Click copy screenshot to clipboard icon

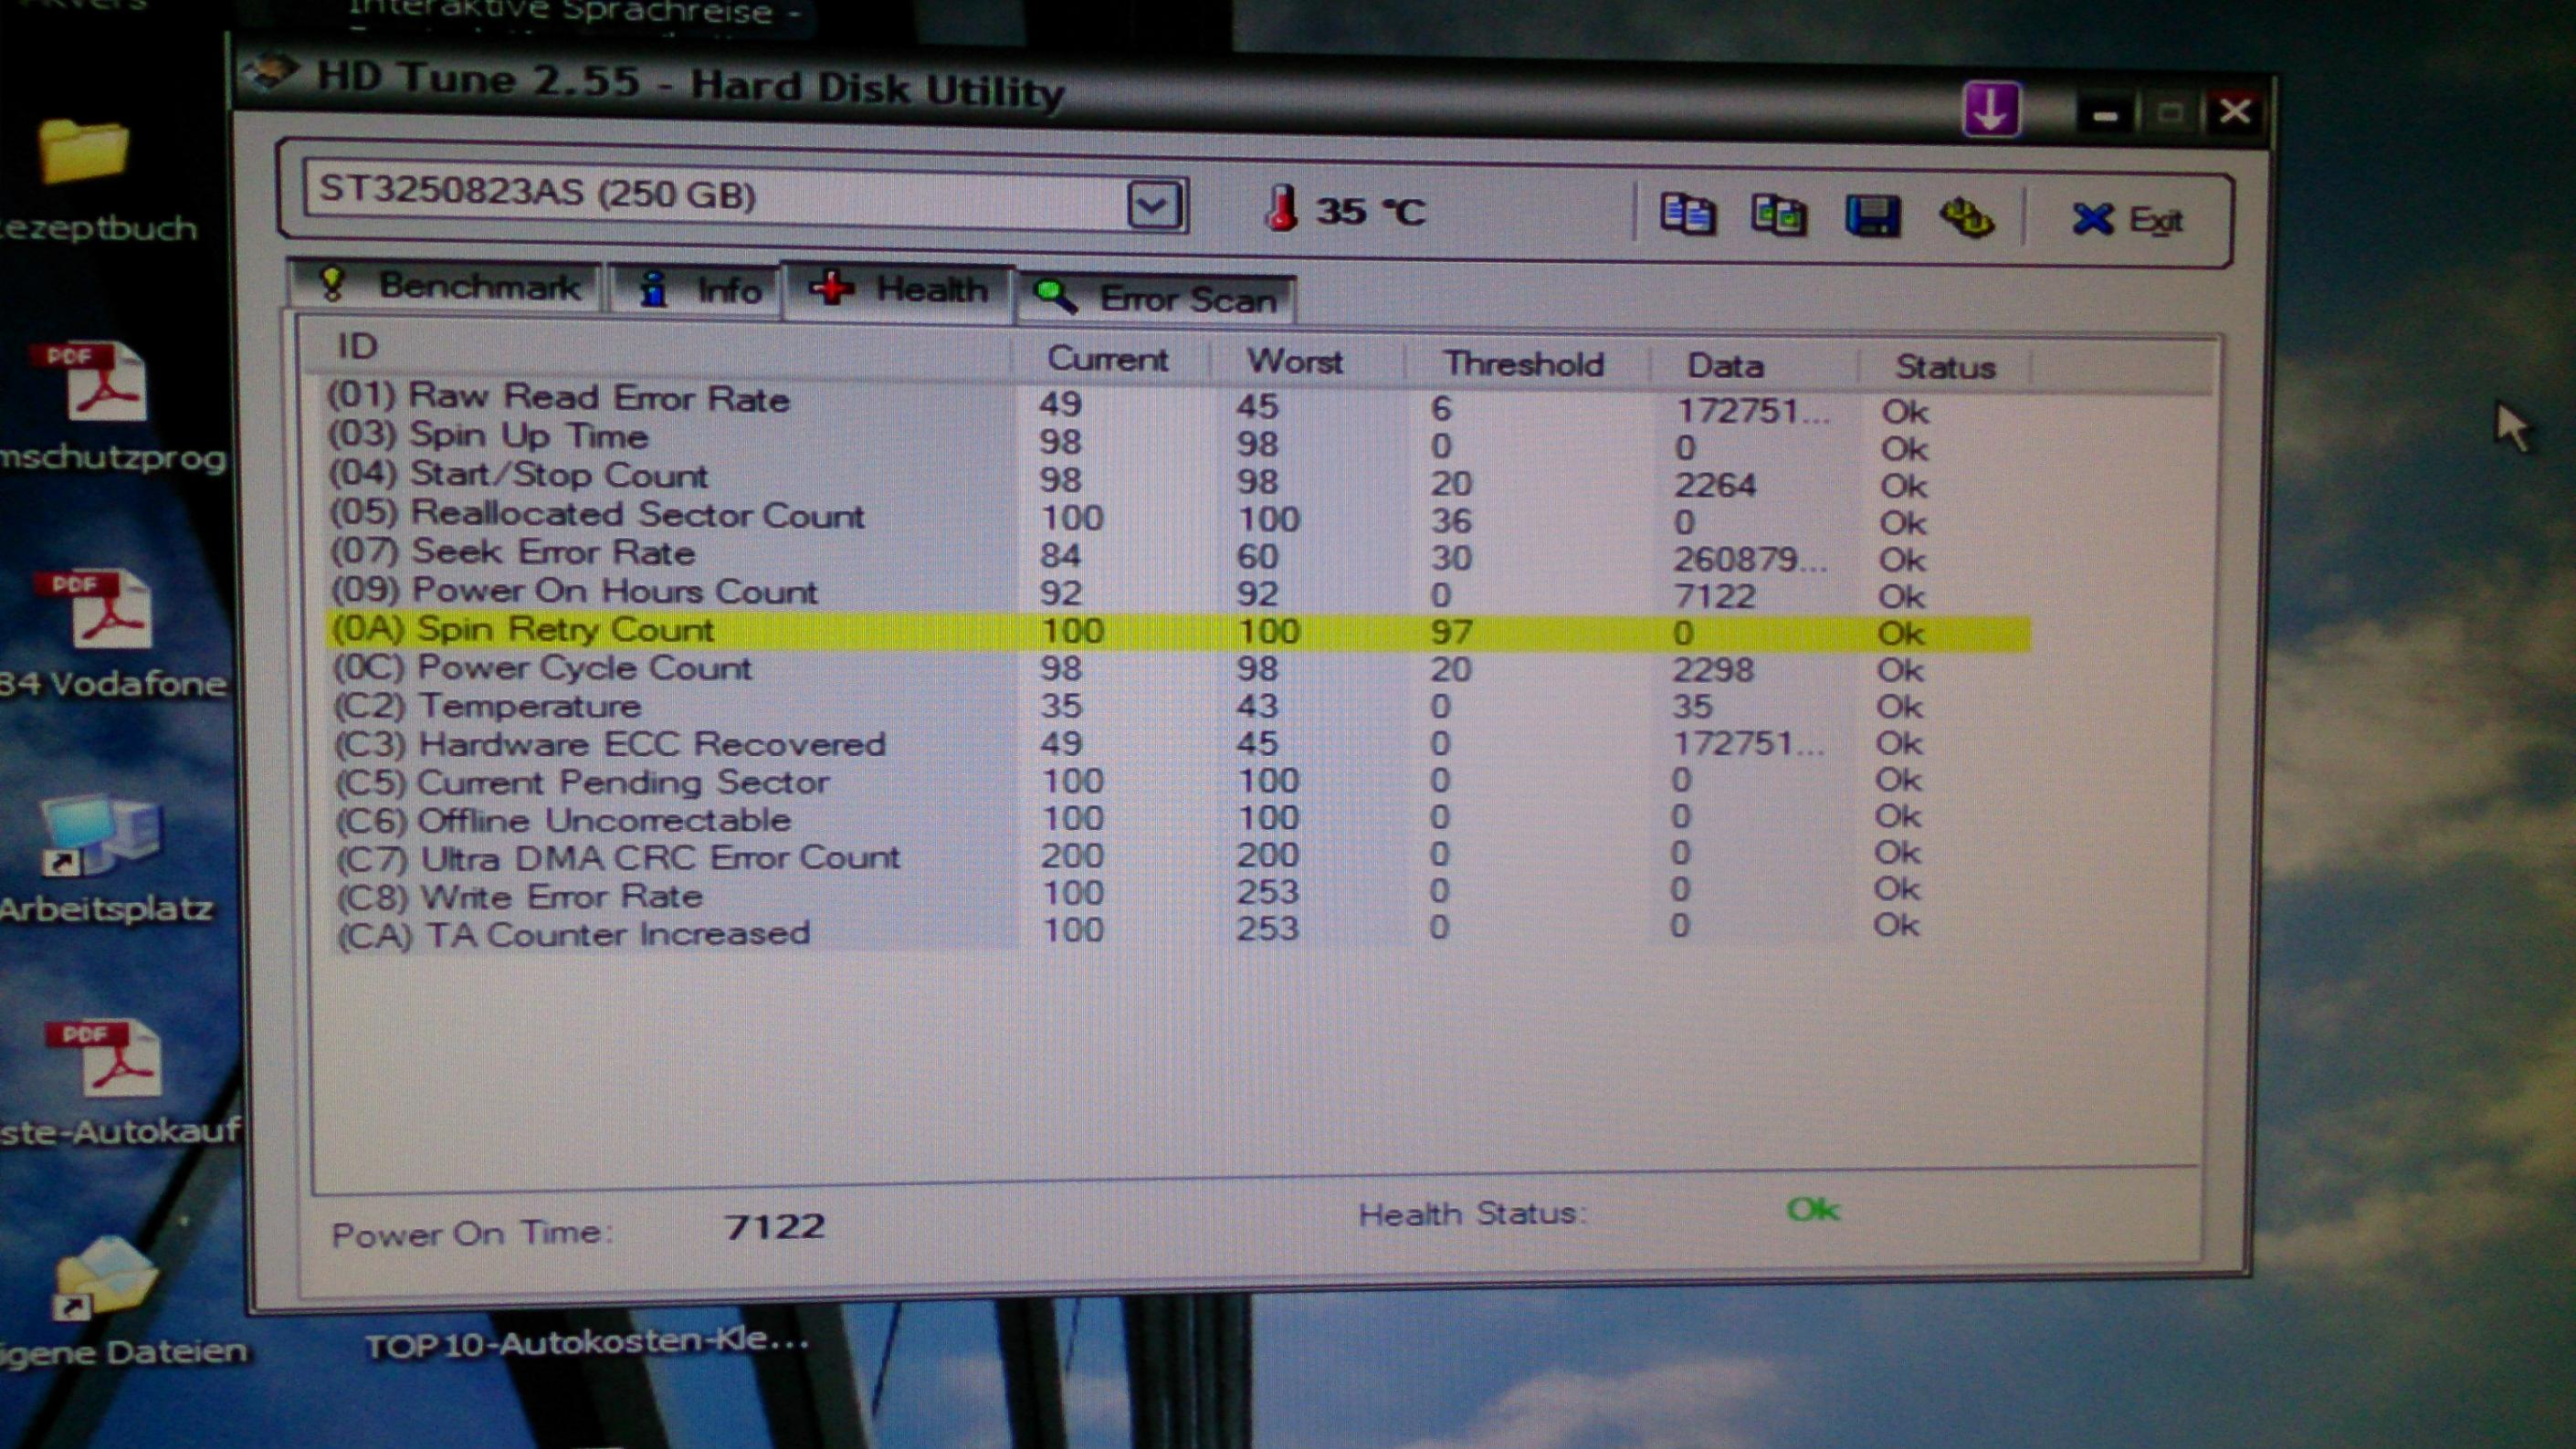tap(1778, 216)
